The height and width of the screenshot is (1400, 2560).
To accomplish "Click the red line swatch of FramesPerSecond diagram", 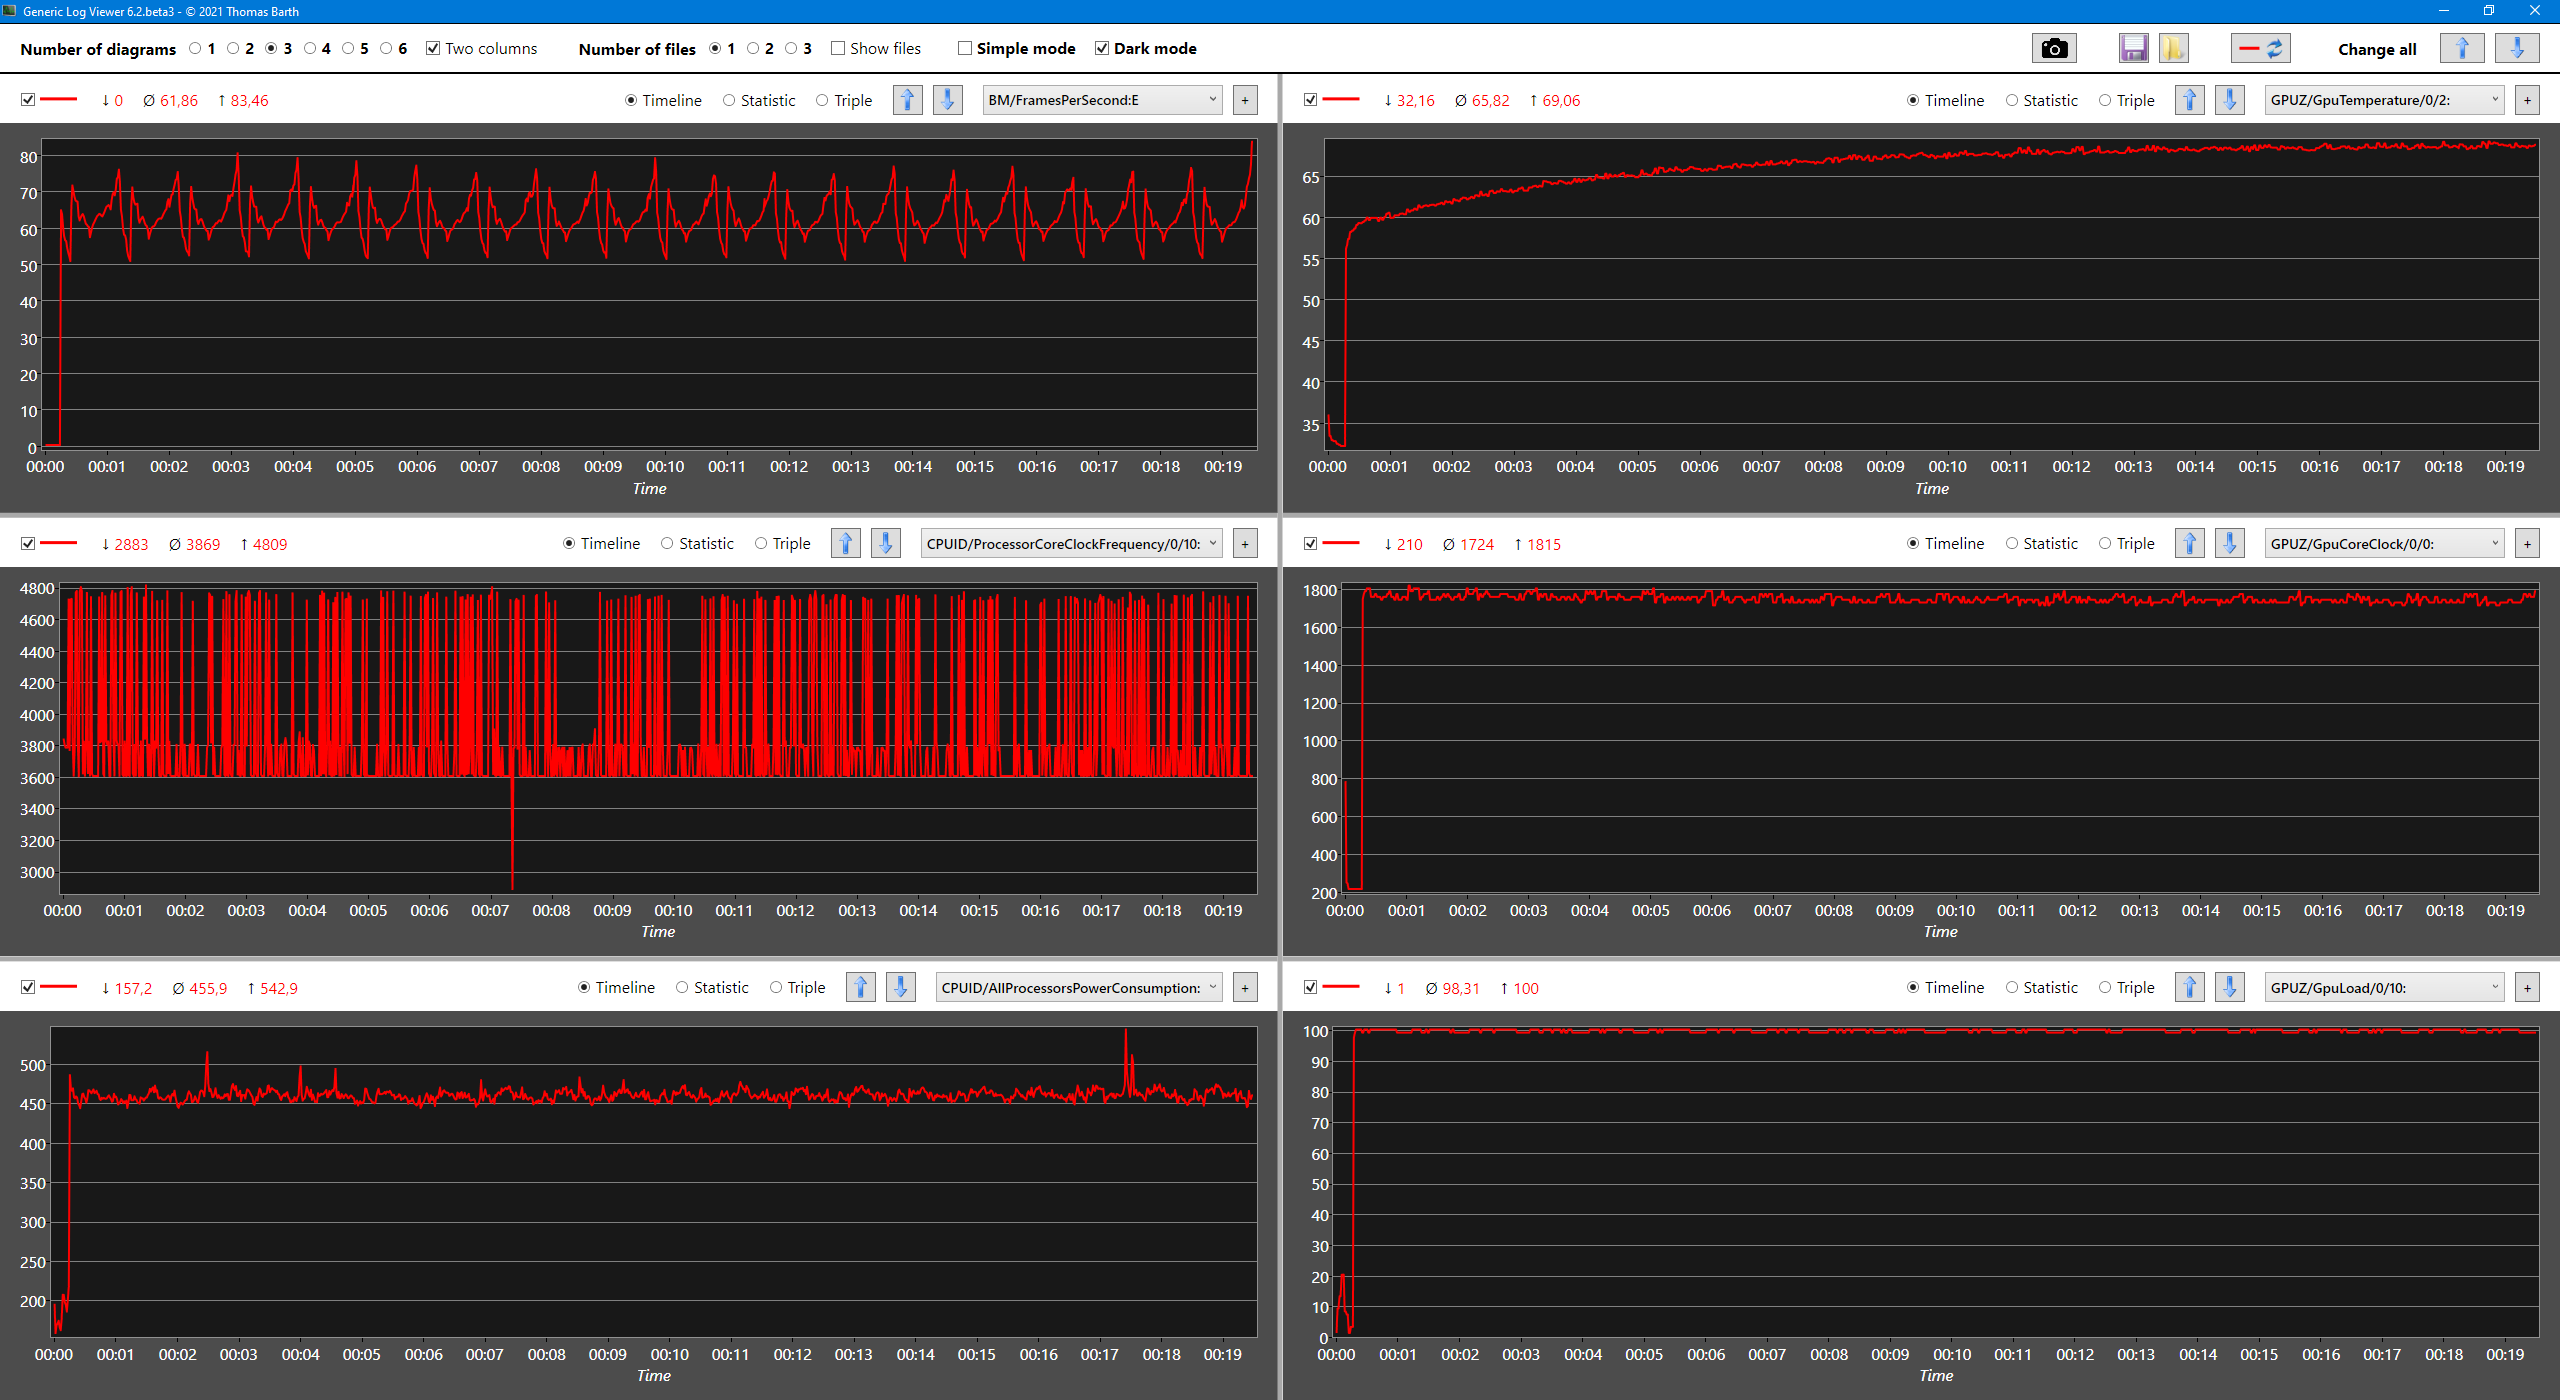I will tap(59, 100).
